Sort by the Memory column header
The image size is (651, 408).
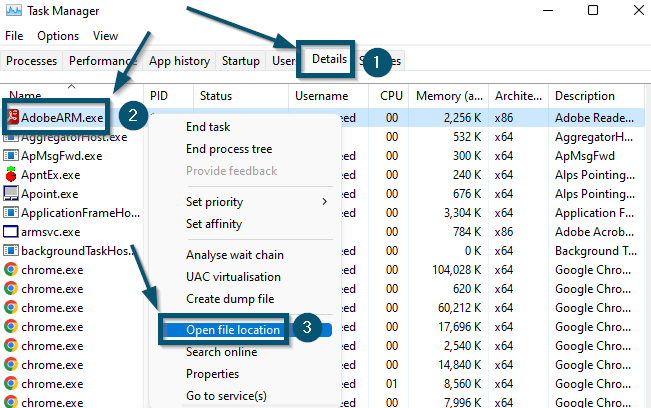click(449, 96)
